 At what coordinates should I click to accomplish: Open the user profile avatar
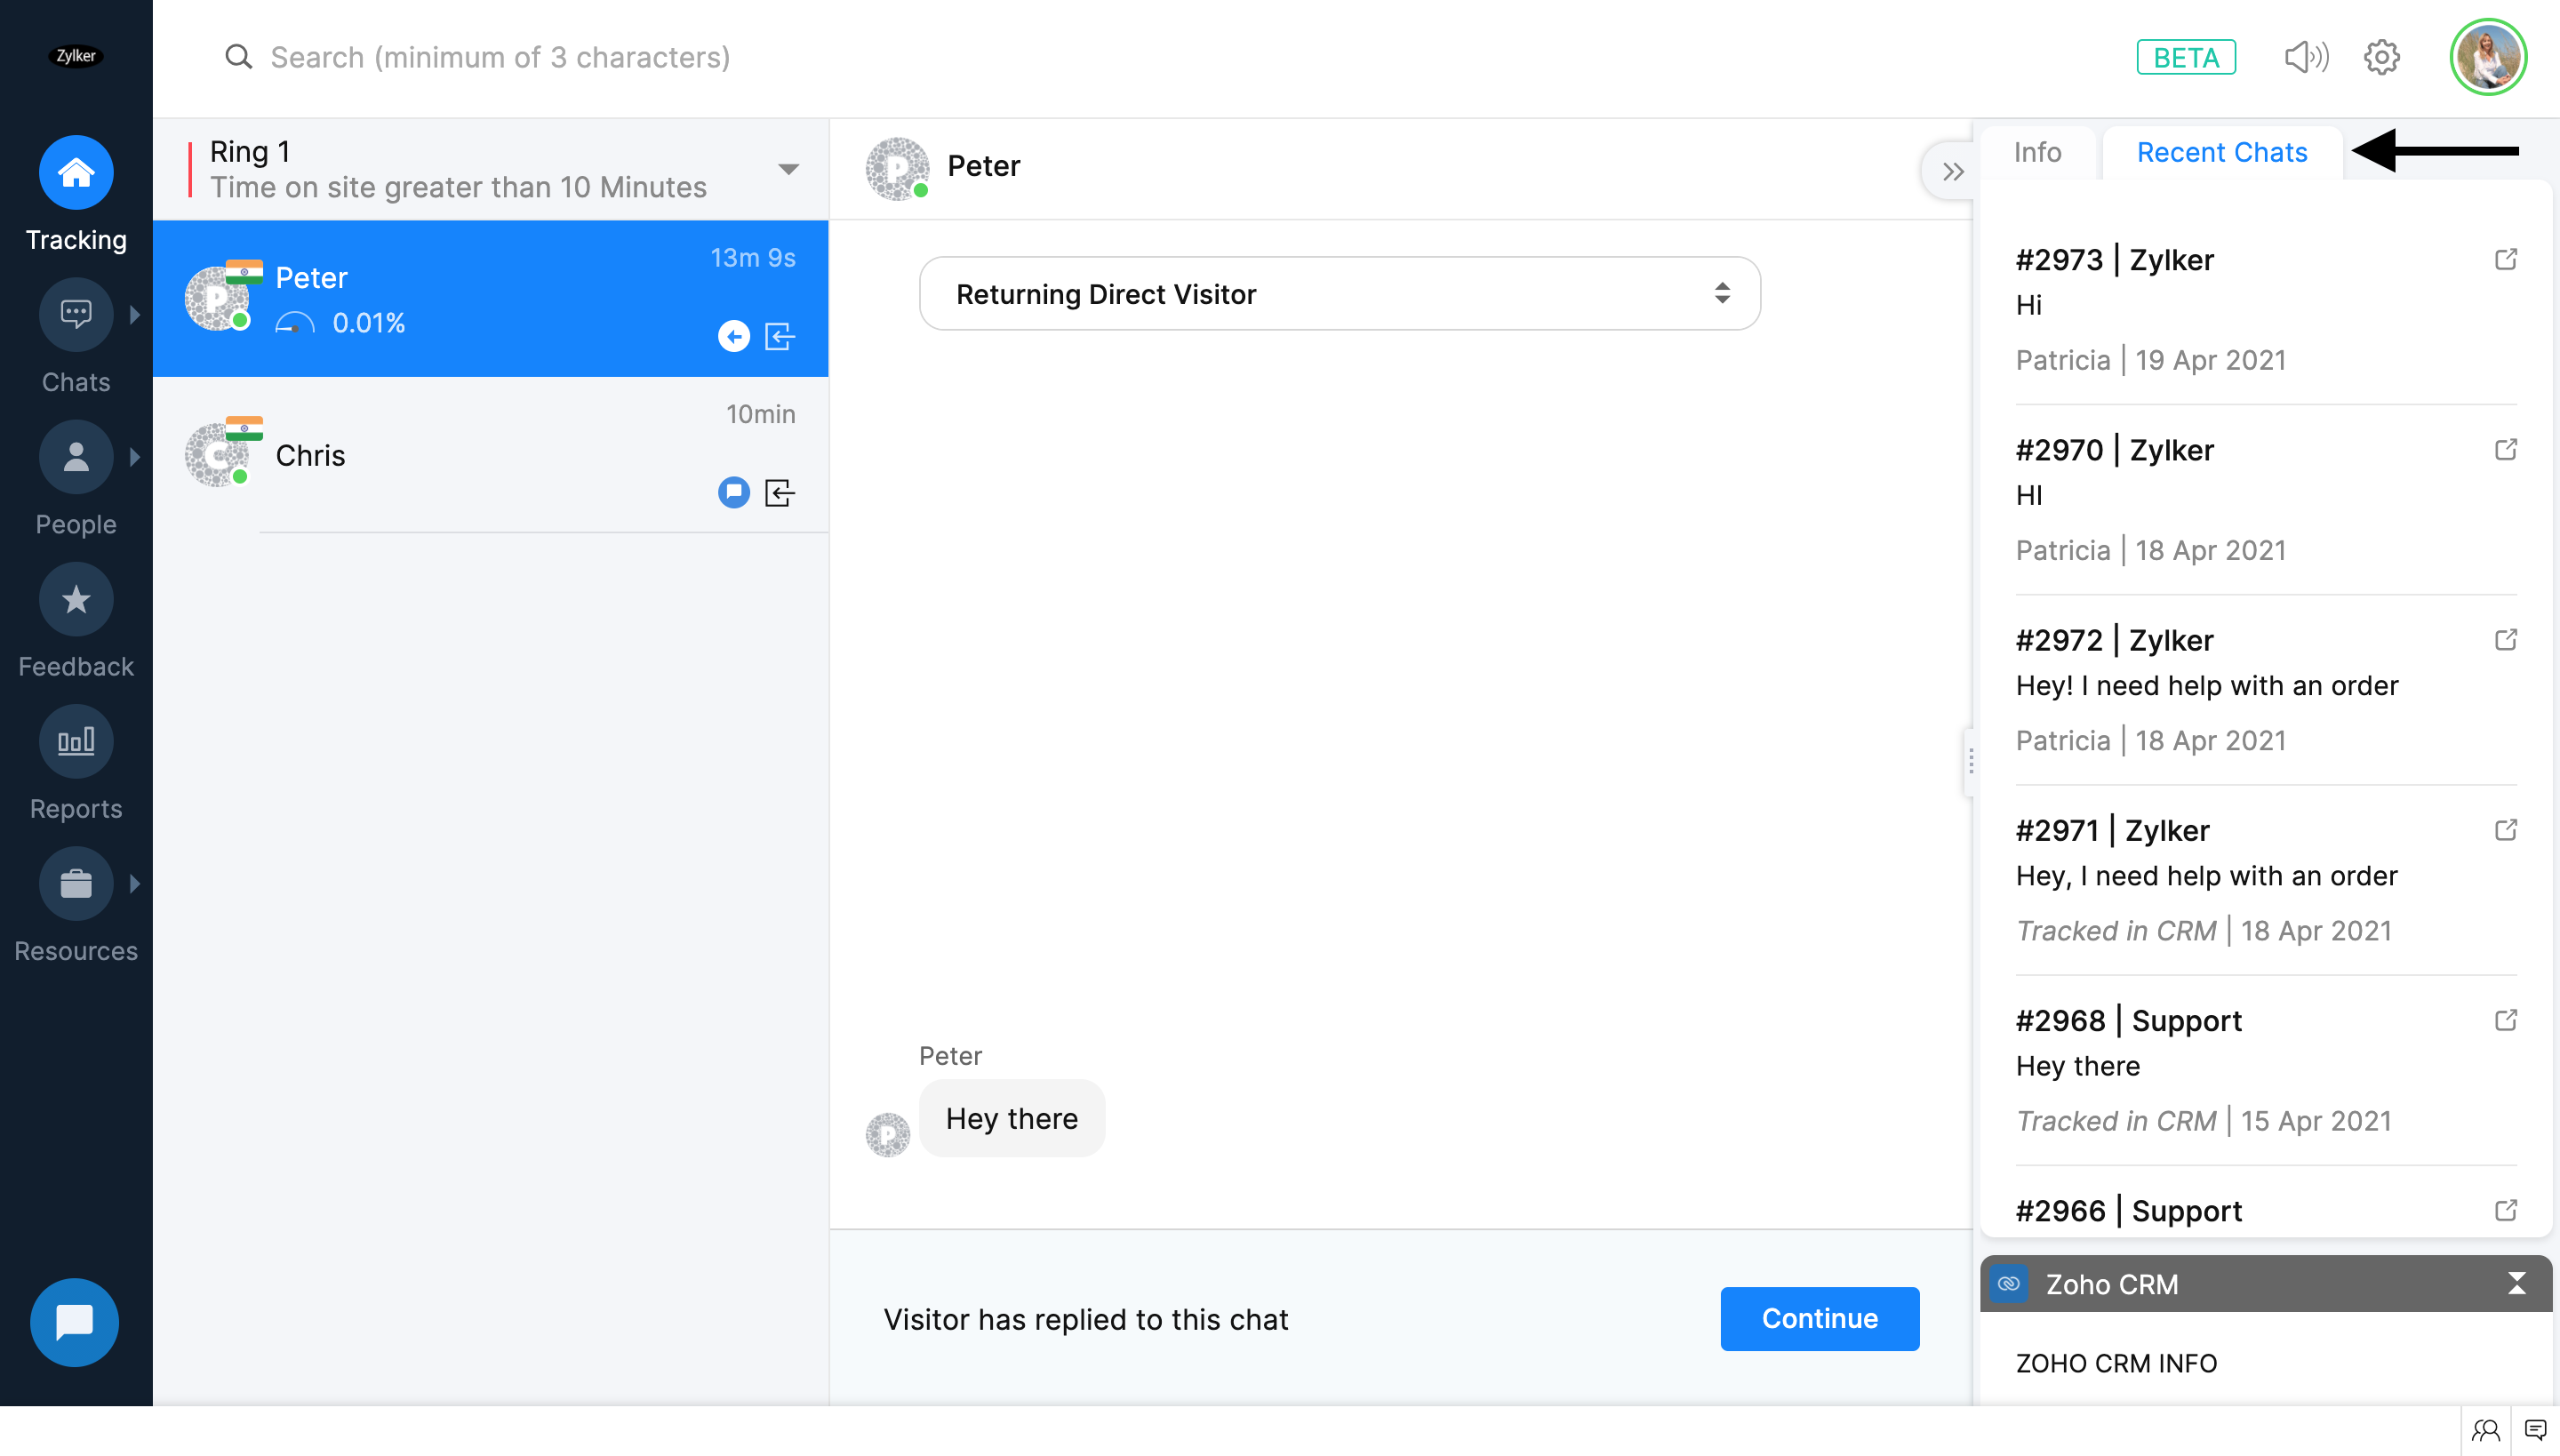click(x=2488, y=57)
